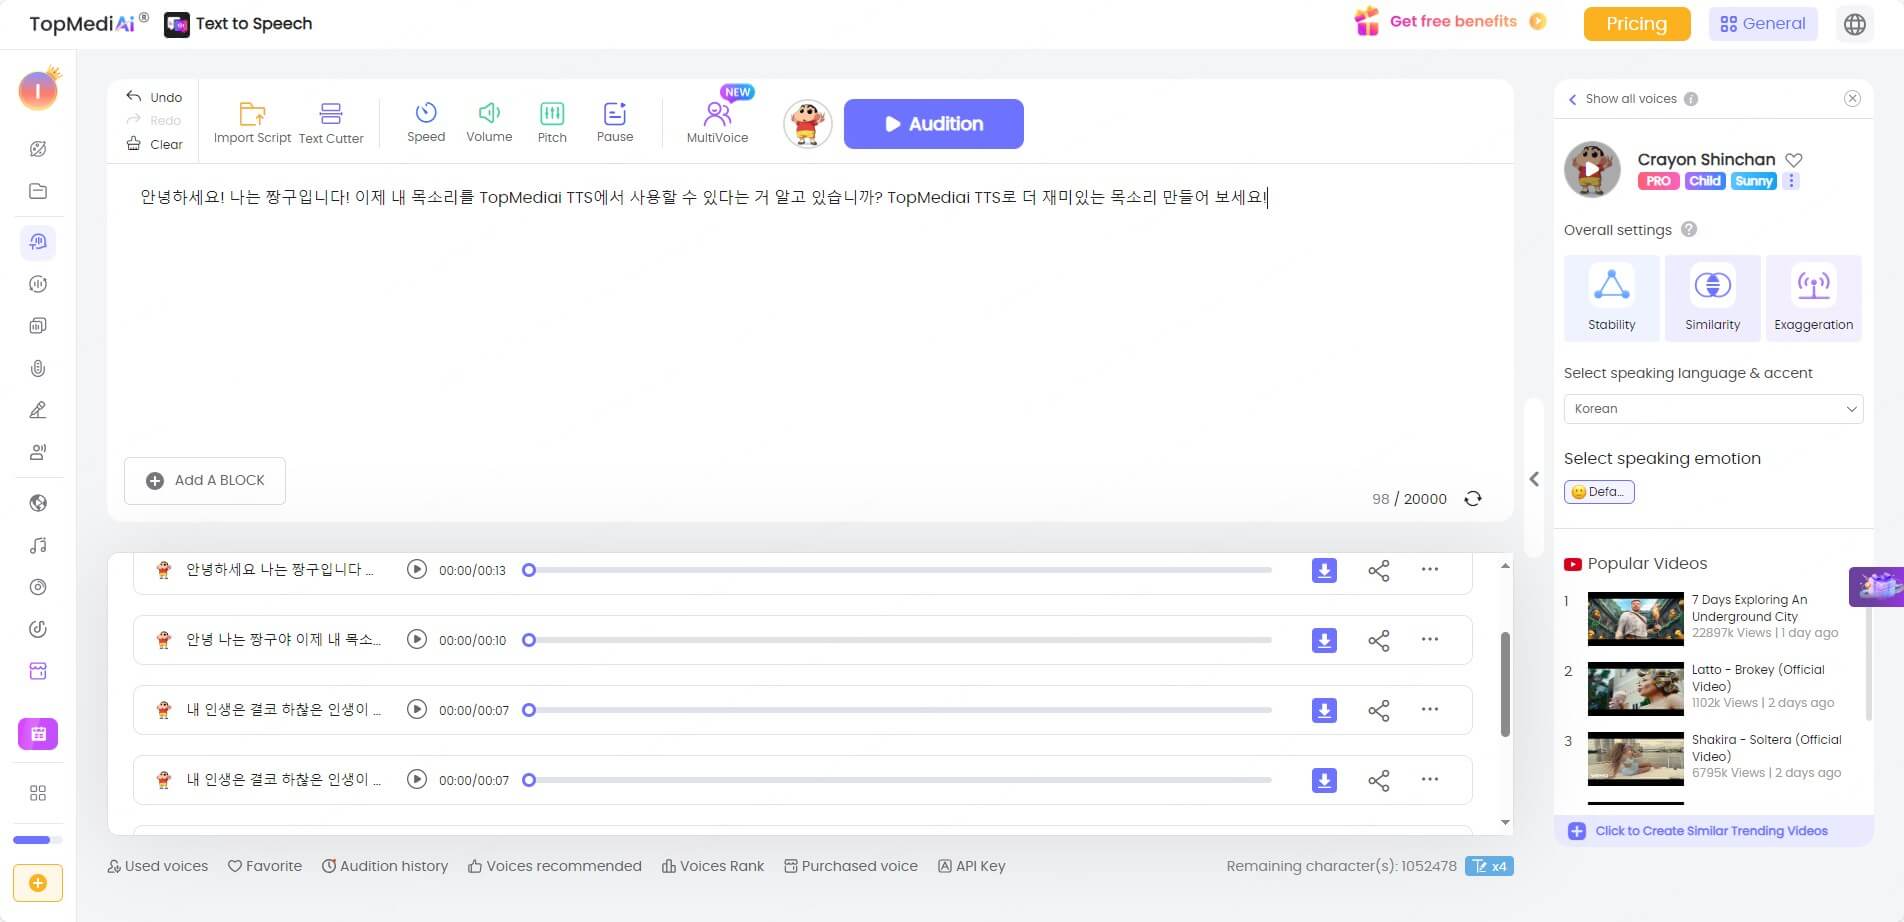The width and height of the screenshot is (1904, 922).
Task: Open Import Script tool
Action: pyautogui.click(x=252, y=123)
